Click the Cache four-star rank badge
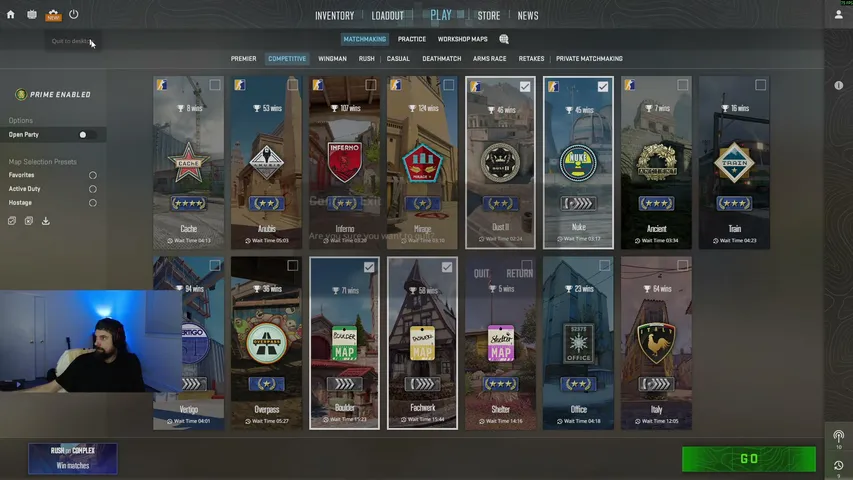853x480 pixels. [188, 204]
